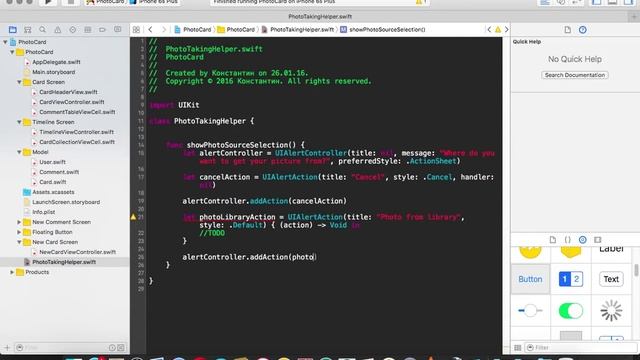Screen dimensions: 640x360
Task: Click the yellow warning icon in jump bar
Action: (x=498, y=29)
